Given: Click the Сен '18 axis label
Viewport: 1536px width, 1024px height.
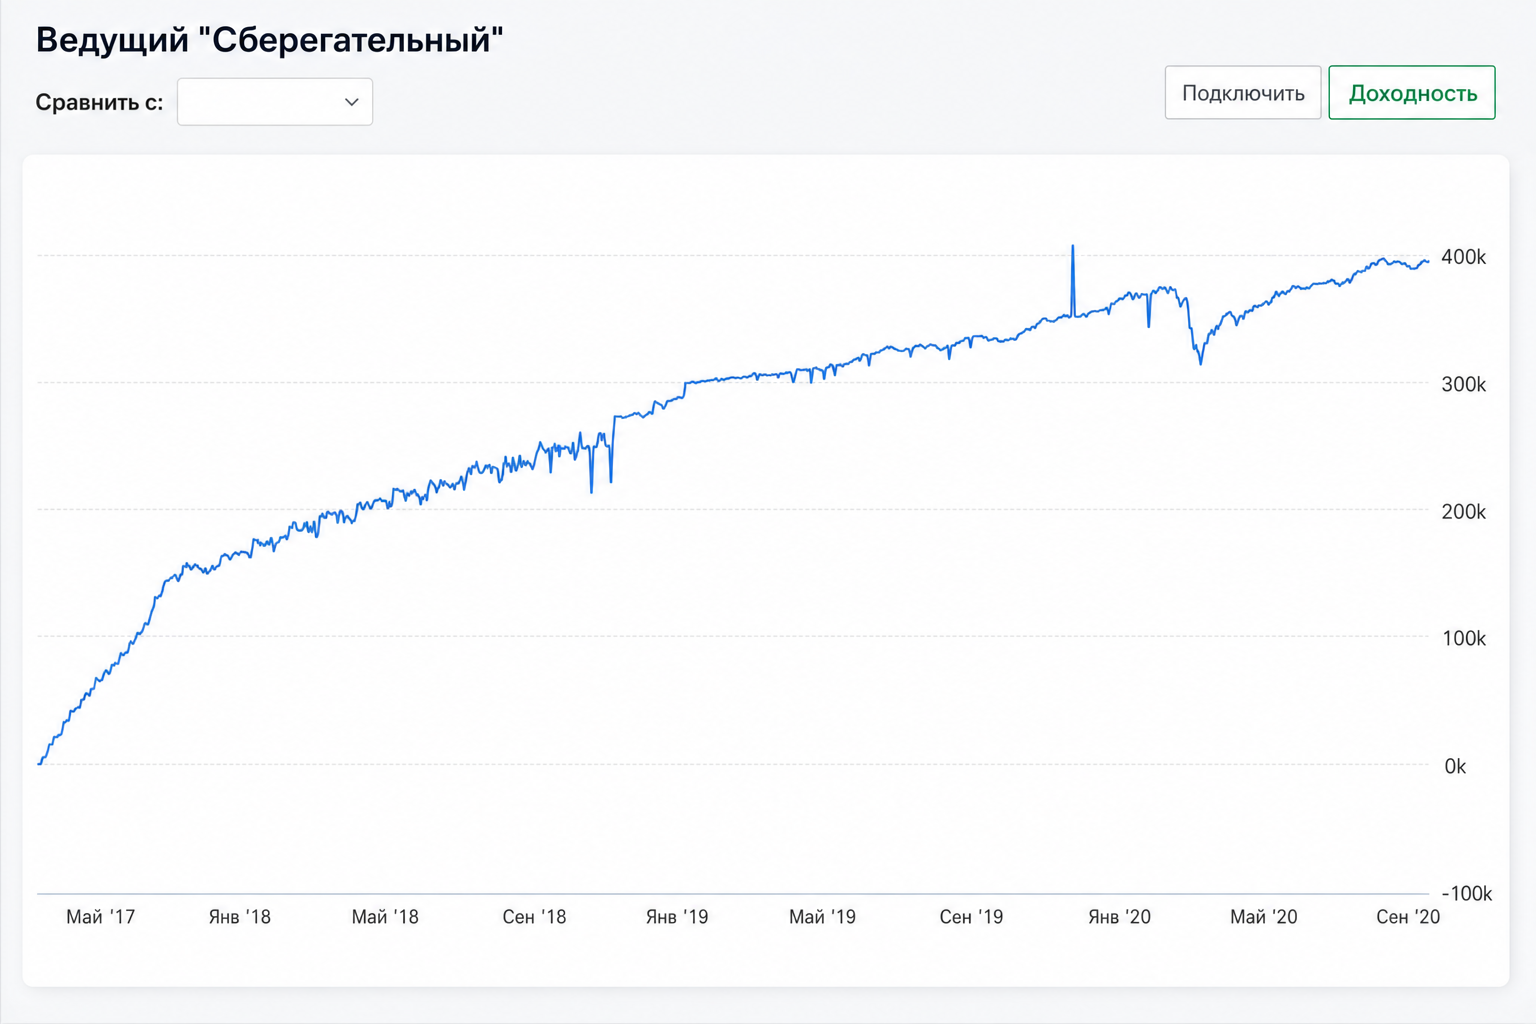Looking at the screenshot, I should click(534, 917).
